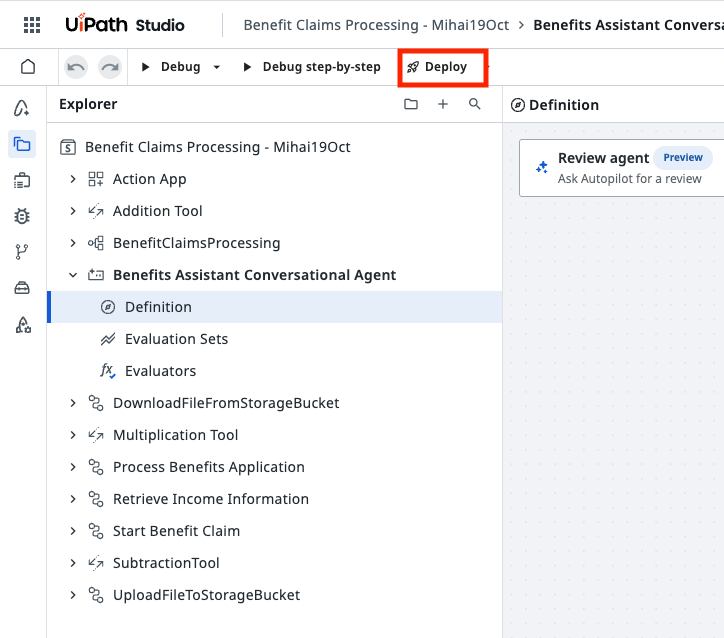Redo the last action

pos(110,67)
